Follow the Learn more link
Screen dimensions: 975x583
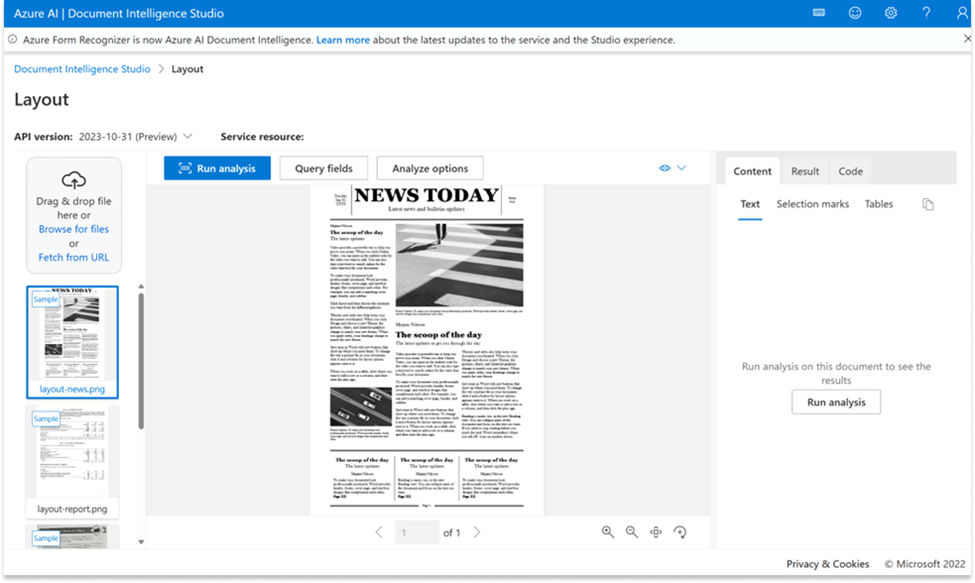point(343,40)
